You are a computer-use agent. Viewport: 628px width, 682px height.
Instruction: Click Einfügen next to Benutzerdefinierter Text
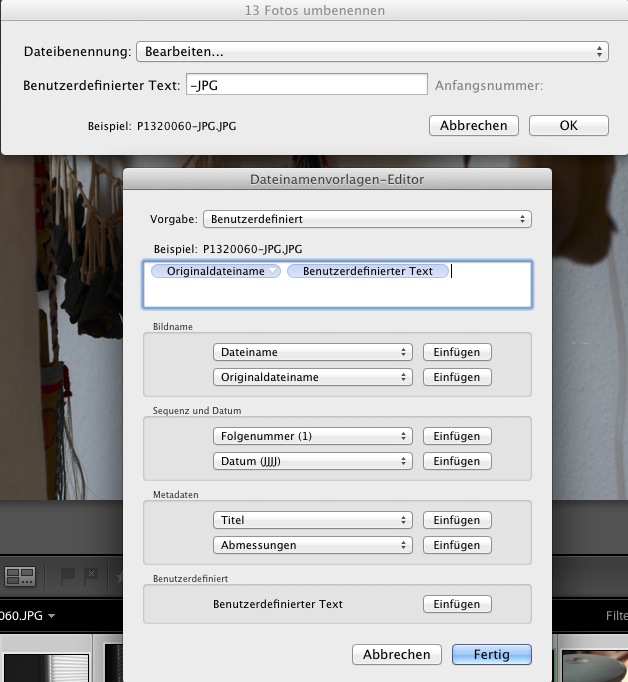pos(457,604)
